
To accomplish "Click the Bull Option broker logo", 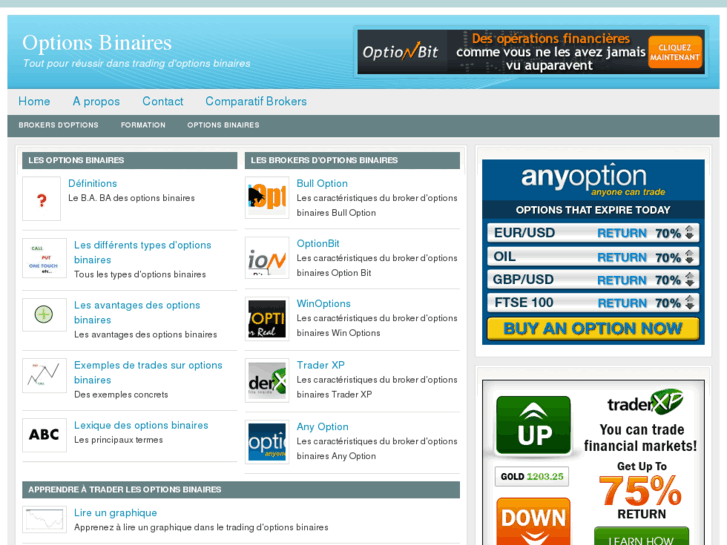I will tap(267, 198).
